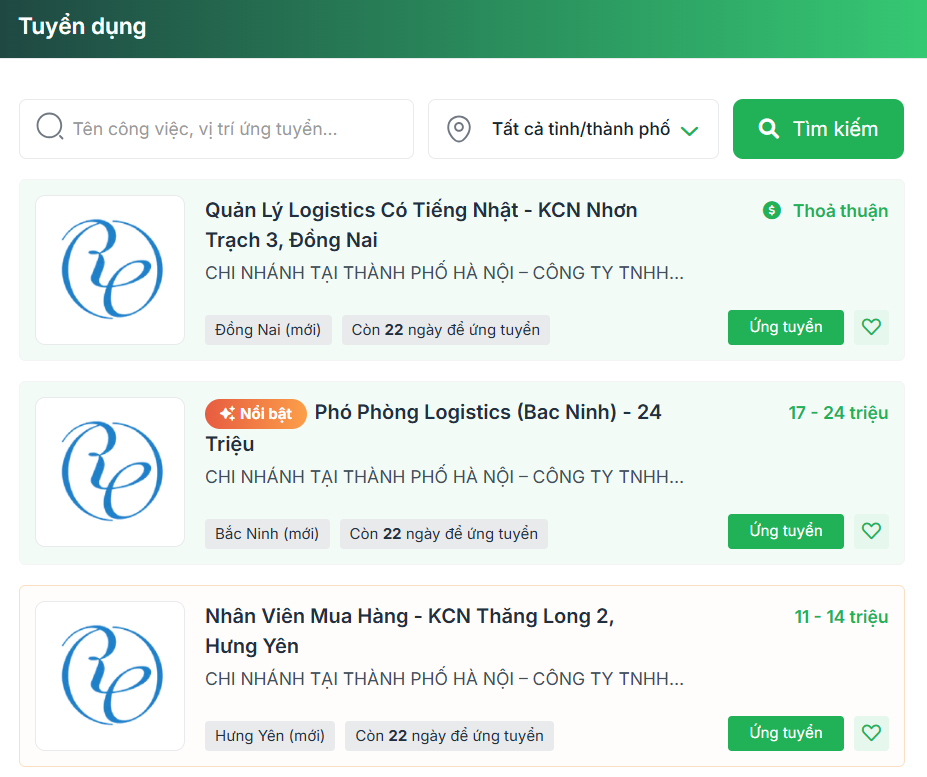Click the Hưng Yên (mới) location tag
This screenshot has width=927, height=777.
(x=270, y=736)
